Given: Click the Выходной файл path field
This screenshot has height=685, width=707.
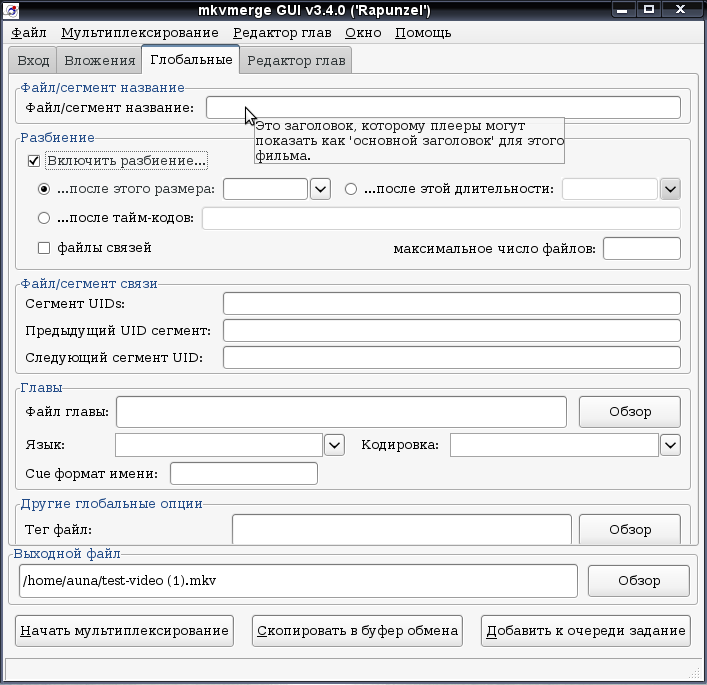Looking at the screenshot, I should coord(298,581).
